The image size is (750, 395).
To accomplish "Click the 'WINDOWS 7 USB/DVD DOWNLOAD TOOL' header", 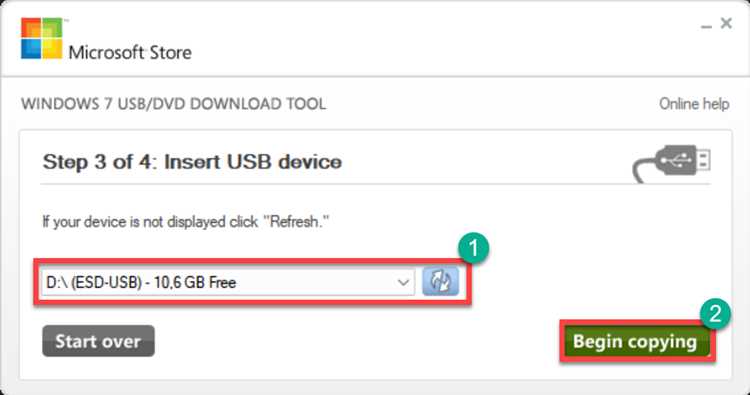I will [x=174, y=104].
